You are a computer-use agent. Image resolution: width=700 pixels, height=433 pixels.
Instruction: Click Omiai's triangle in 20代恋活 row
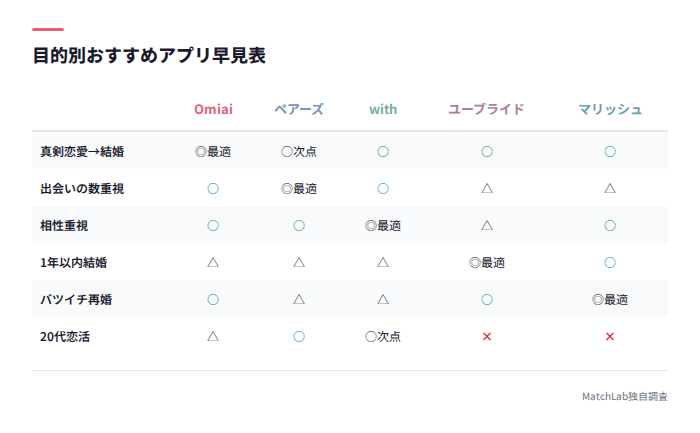(213, 337)
